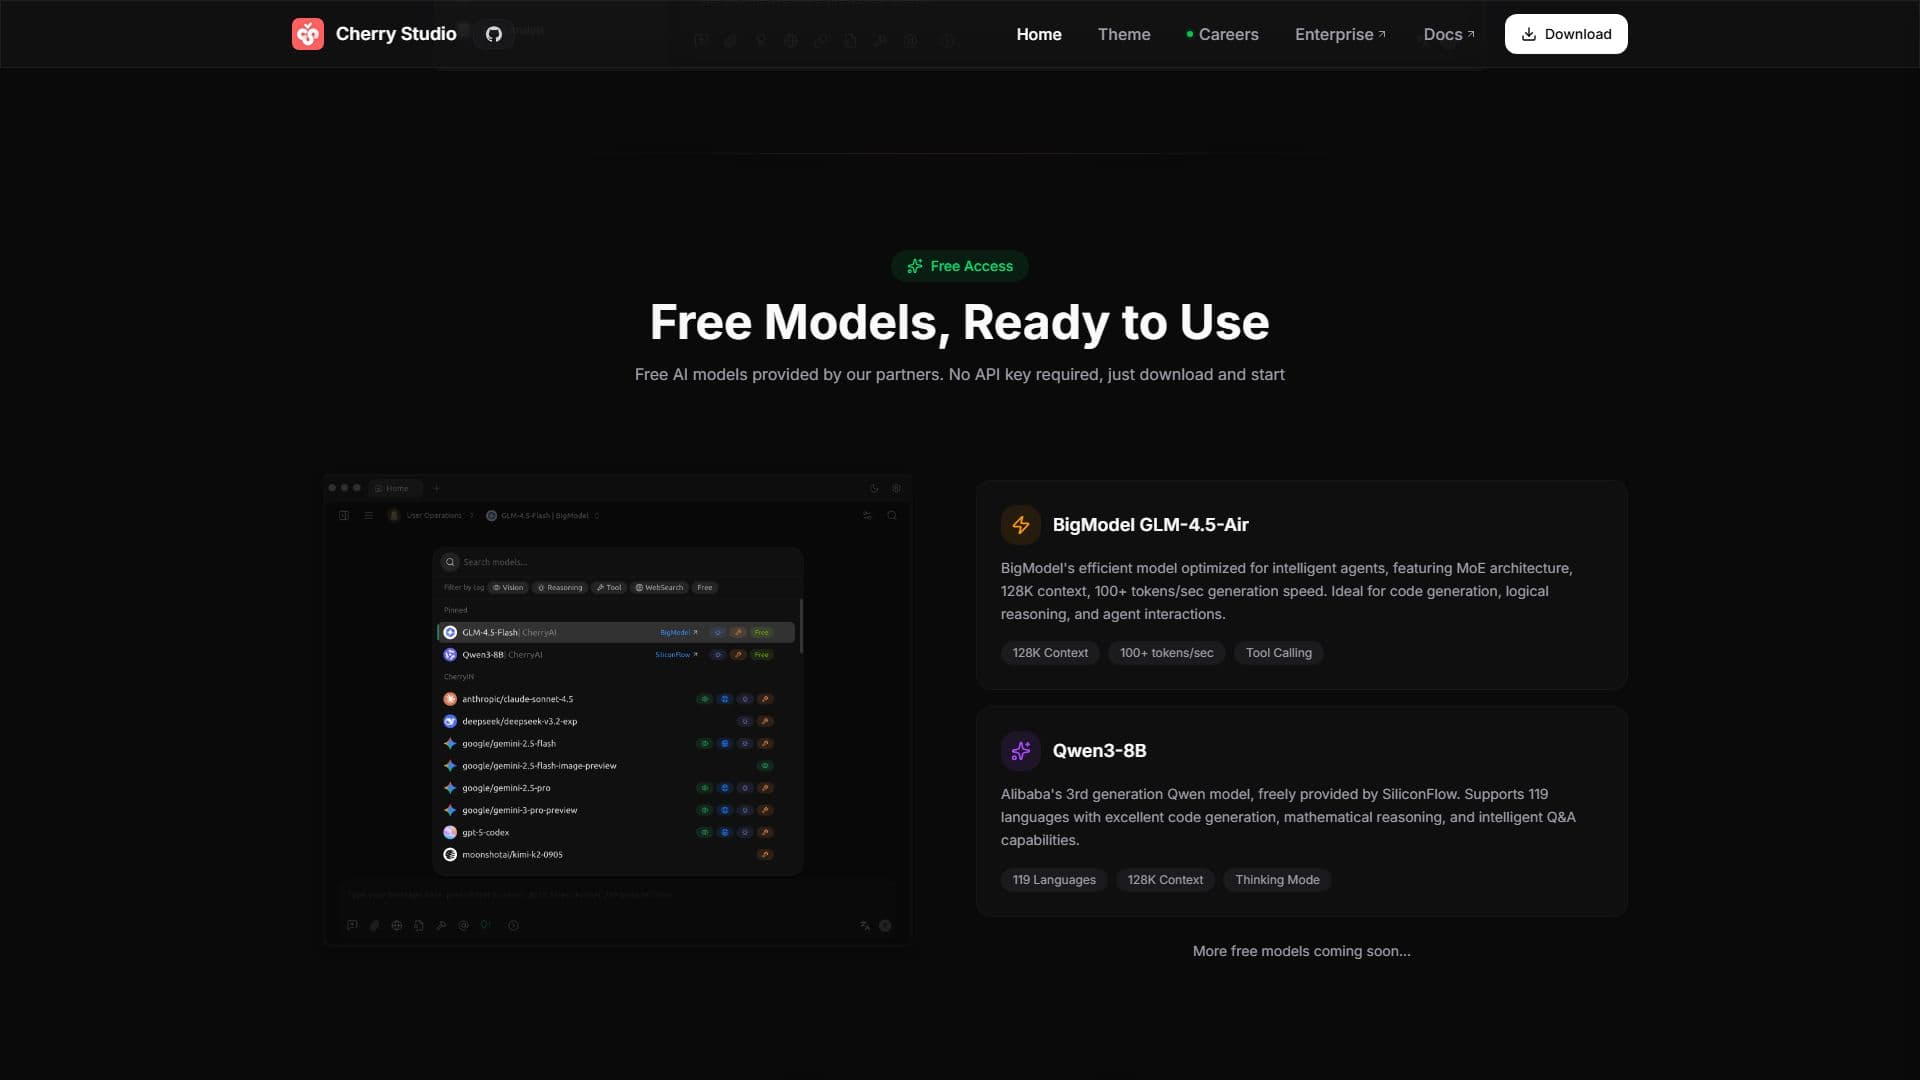Viewport: 1920px width, 1080px height.
Task: Open the Theme nav item
Action: [1124, 34]
